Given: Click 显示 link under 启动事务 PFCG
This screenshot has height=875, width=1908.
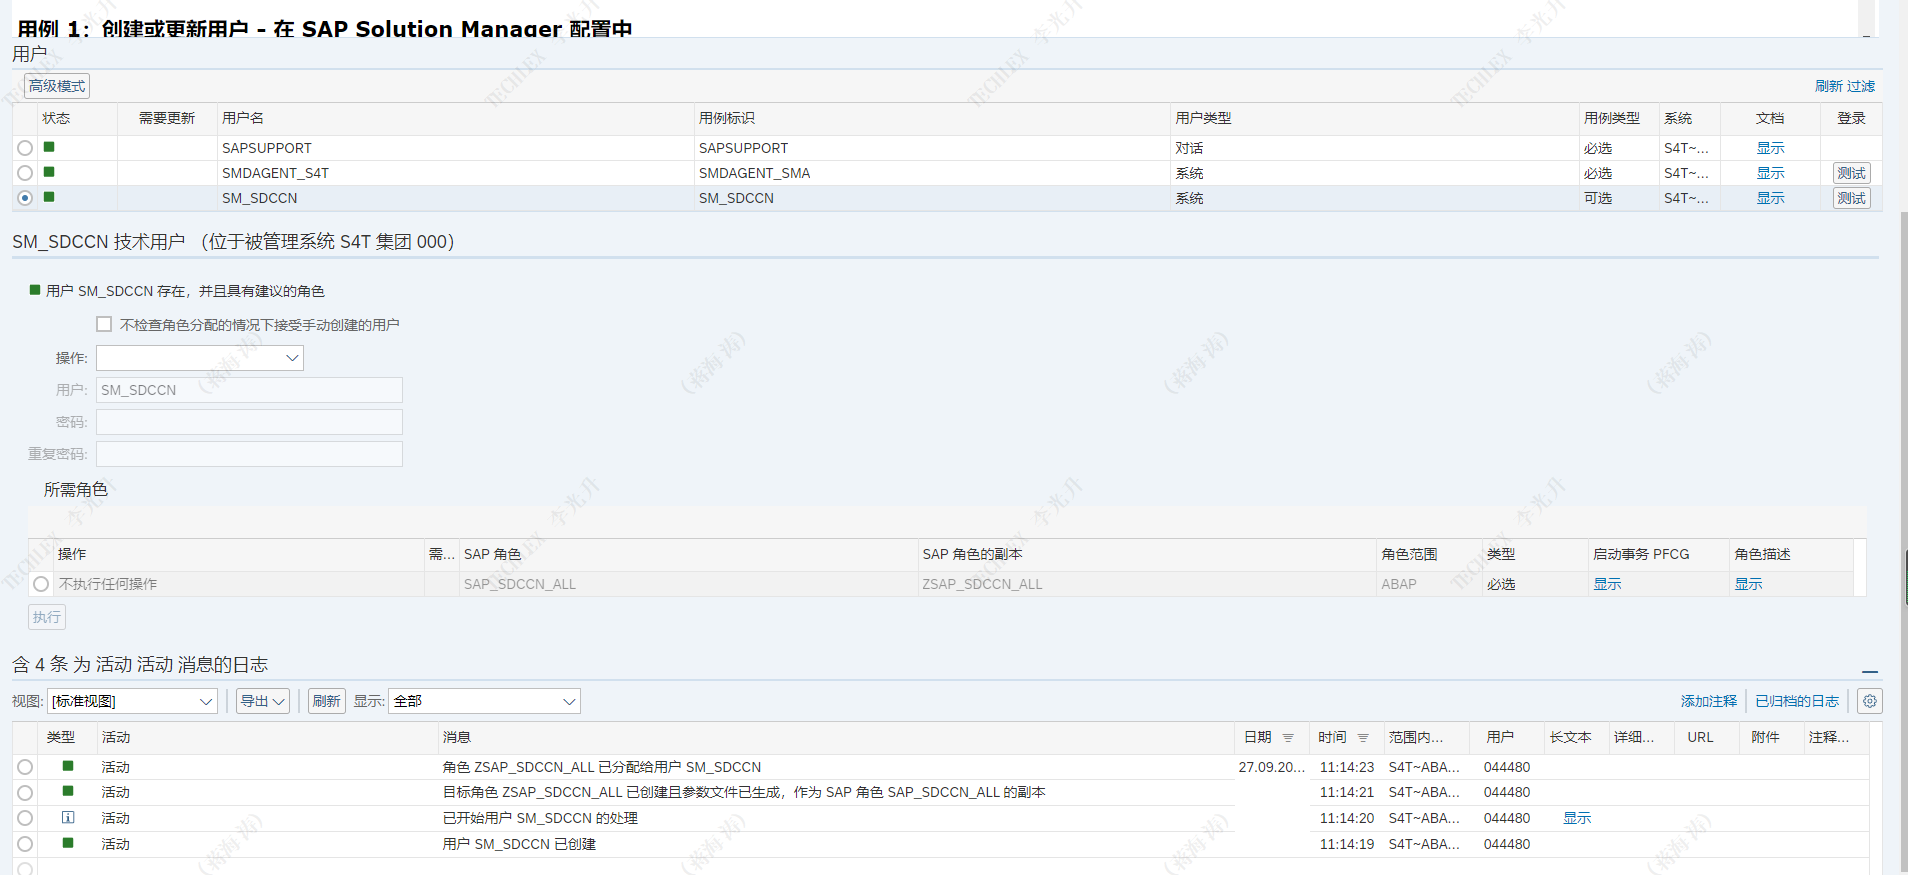Looking at the screenshot, I should pyautogui.click(x=1607, y=584).
